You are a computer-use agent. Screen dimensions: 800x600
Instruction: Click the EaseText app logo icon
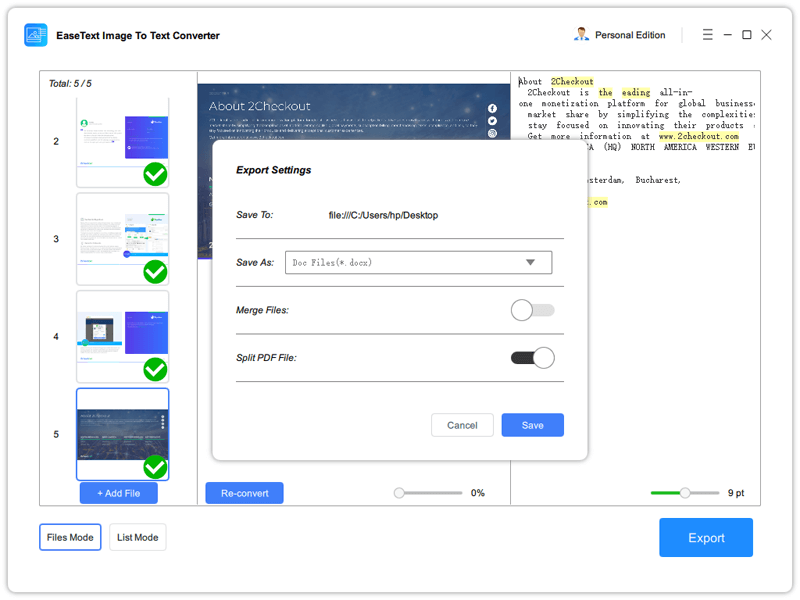36,35
